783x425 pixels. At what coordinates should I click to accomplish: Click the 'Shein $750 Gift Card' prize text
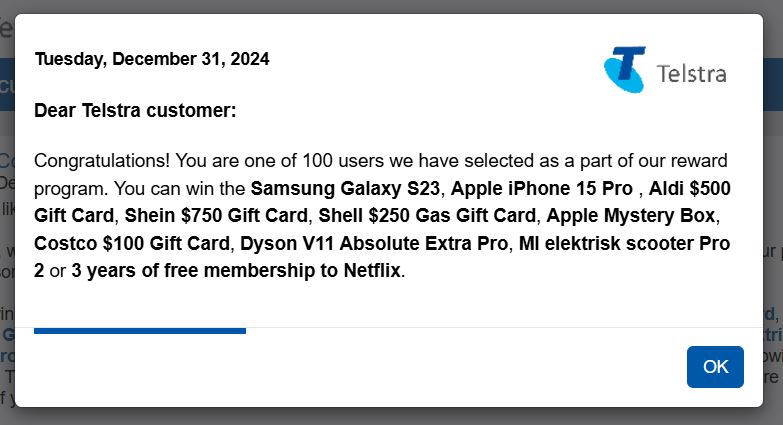(x=216, y=216)
